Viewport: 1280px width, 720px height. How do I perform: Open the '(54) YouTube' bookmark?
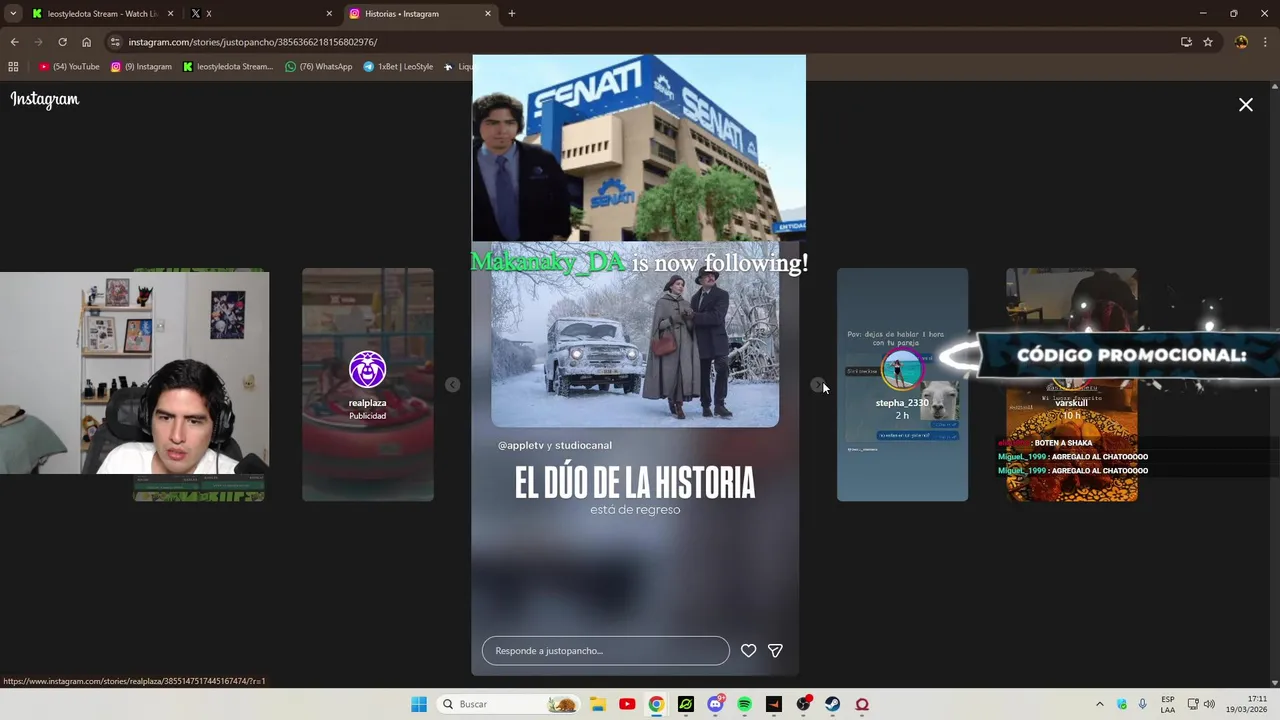point(69,67)
